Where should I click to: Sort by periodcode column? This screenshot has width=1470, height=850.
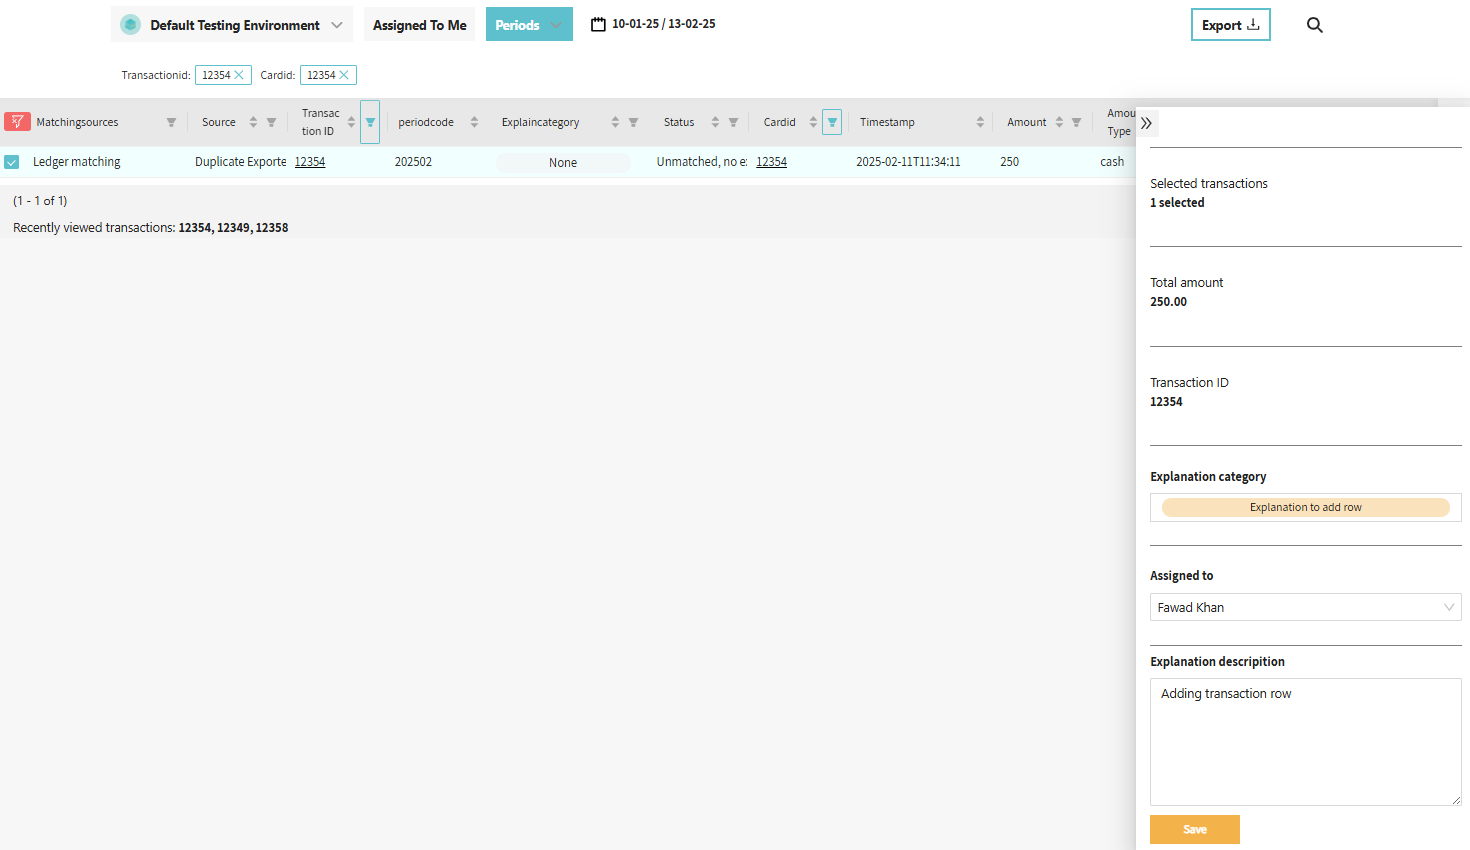[x=474, y=122]
